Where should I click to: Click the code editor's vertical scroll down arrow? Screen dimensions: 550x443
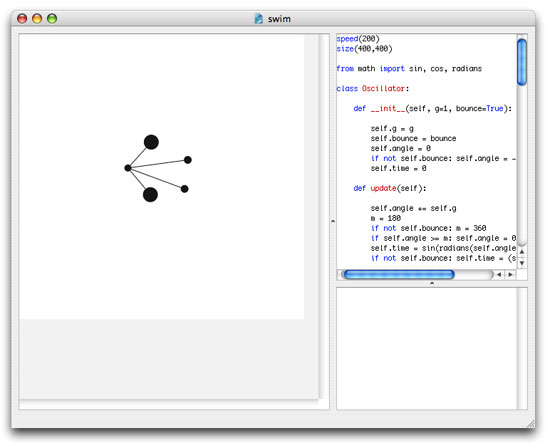pos(522,263)
